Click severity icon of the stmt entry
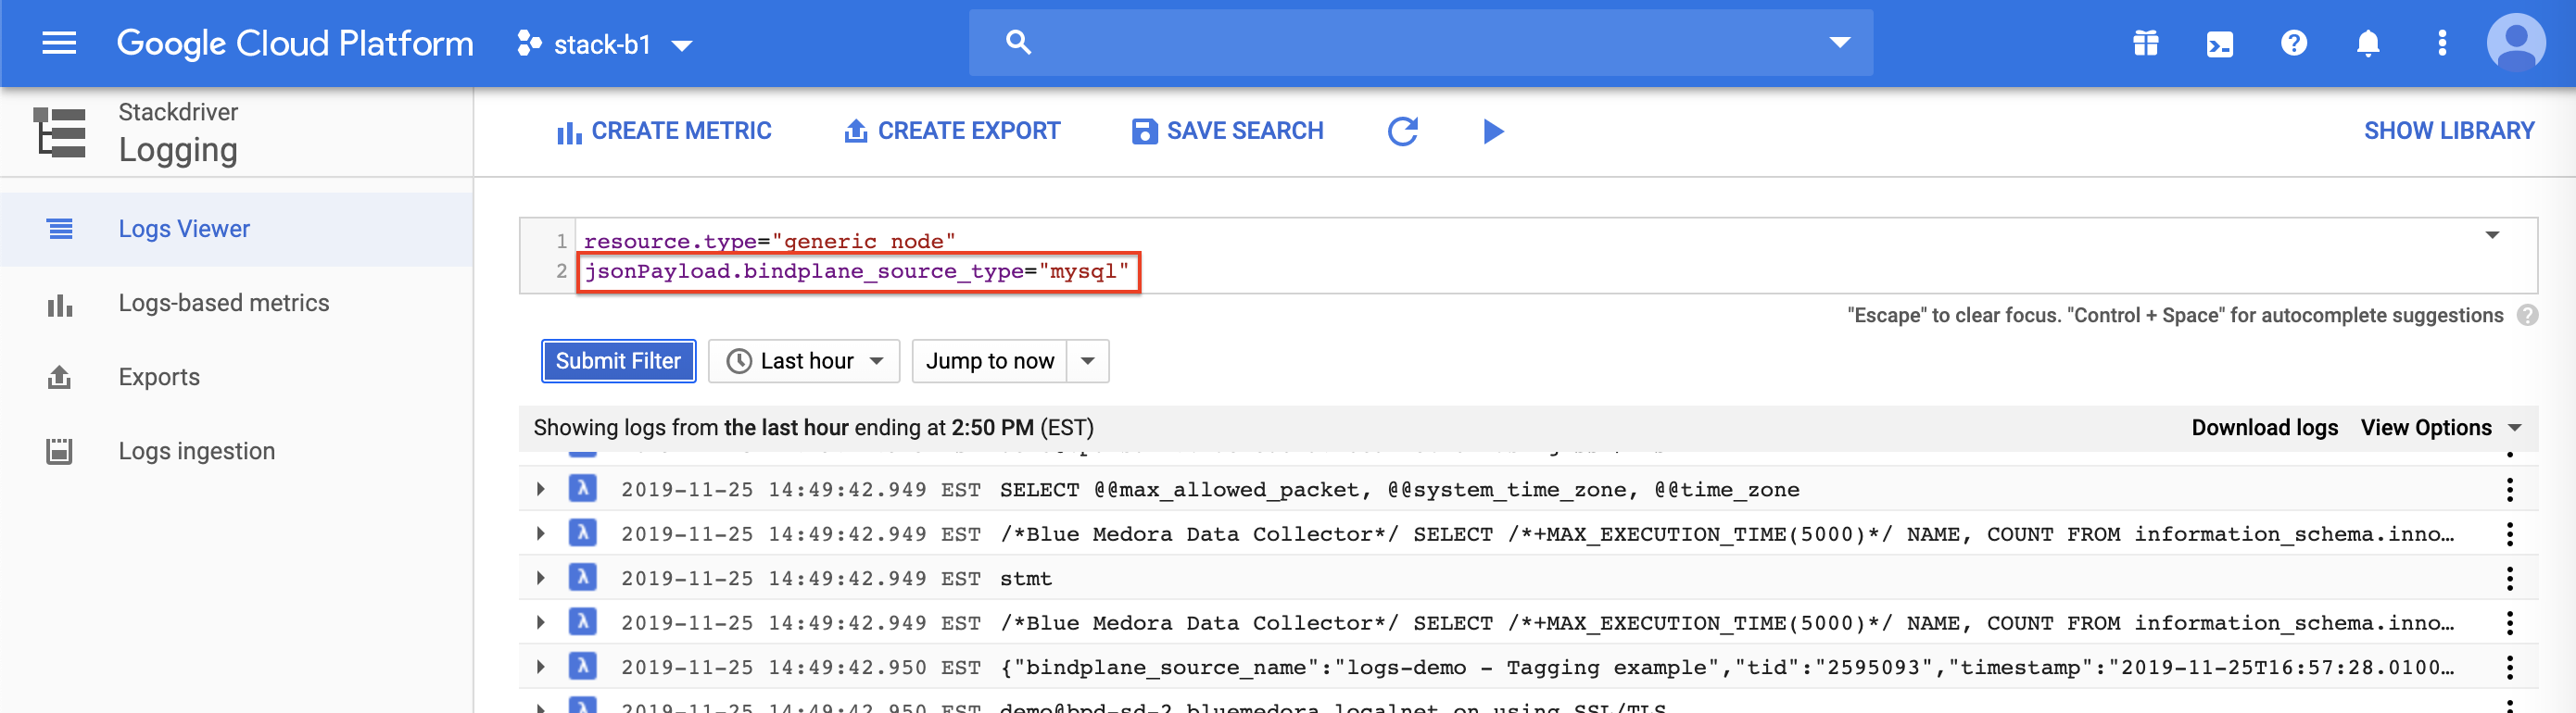The height and width of the screenshot is (713, 2576). pyautogui.click(x=583, y=577)
